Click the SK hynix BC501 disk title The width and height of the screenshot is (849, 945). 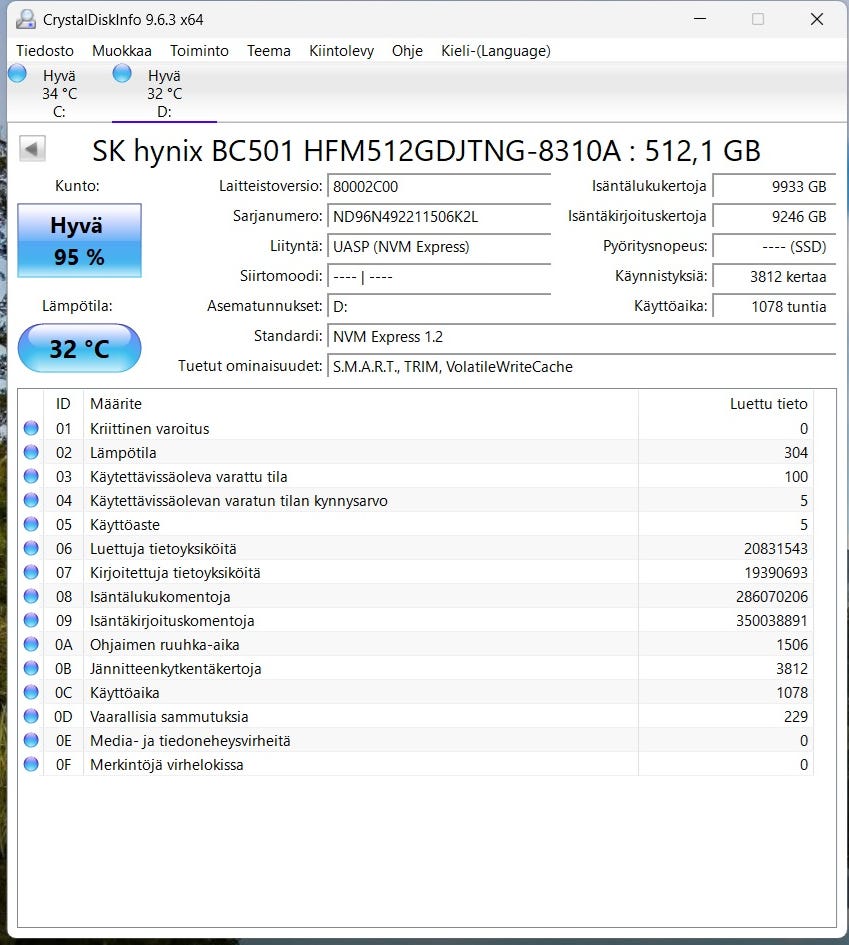(x=427, y=150)
